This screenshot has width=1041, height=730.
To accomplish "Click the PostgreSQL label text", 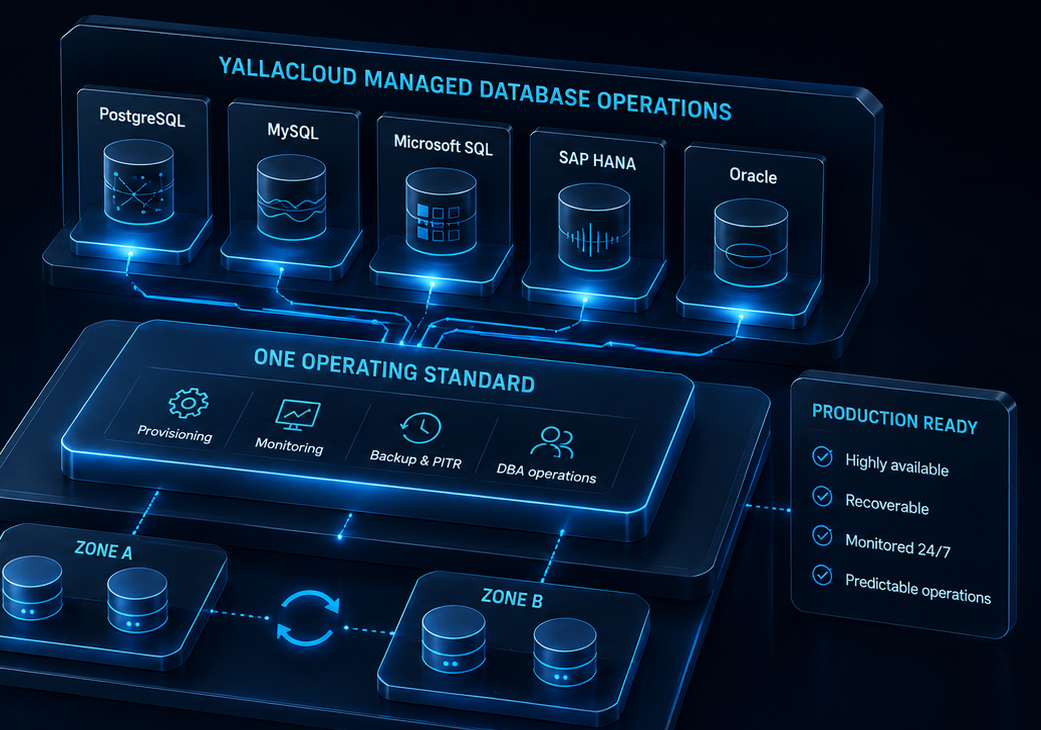I will 142,117.
